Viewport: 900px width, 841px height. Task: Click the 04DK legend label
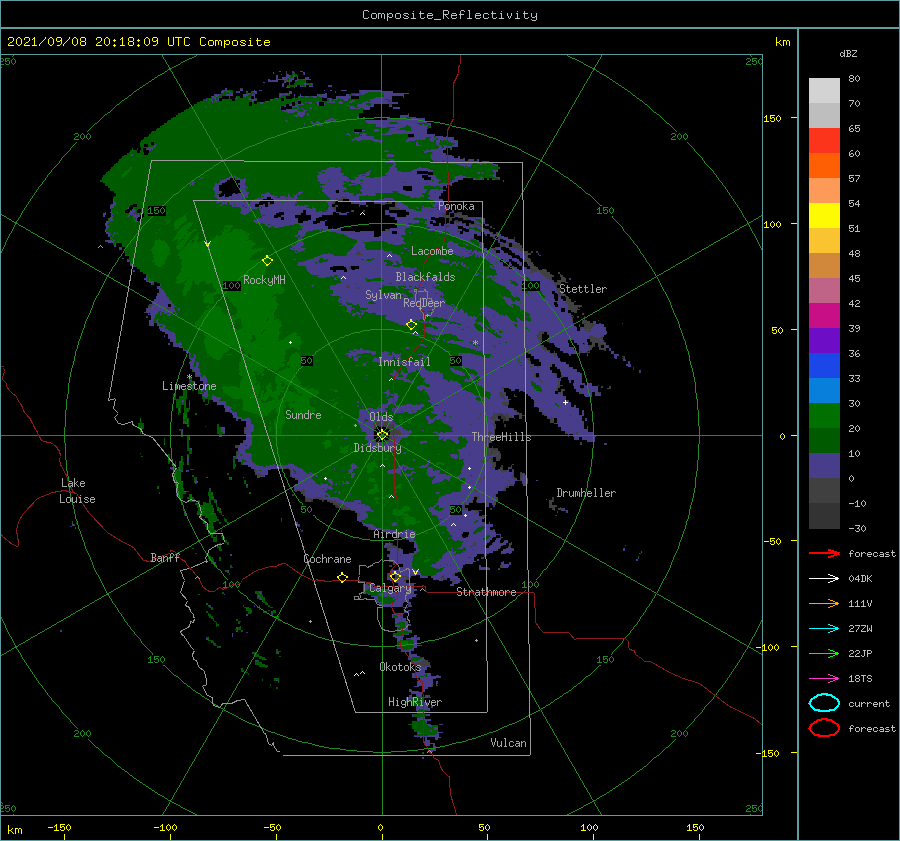(x=860, y=579)
